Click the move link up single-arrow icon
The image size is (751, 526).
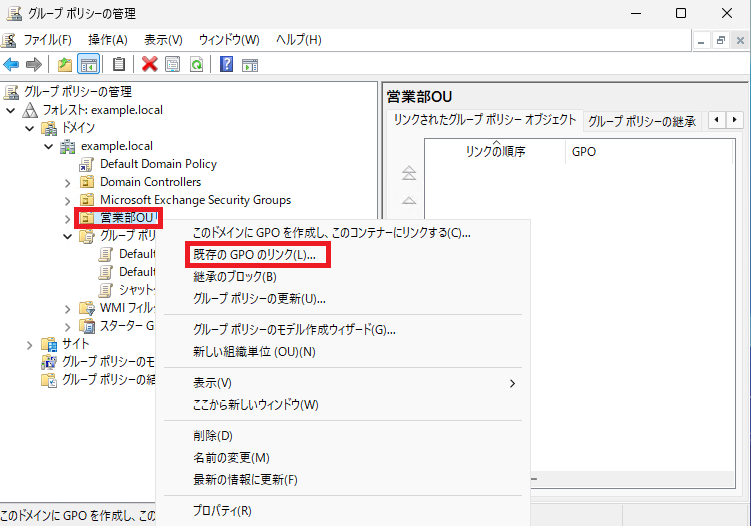(x=409, y=200)
